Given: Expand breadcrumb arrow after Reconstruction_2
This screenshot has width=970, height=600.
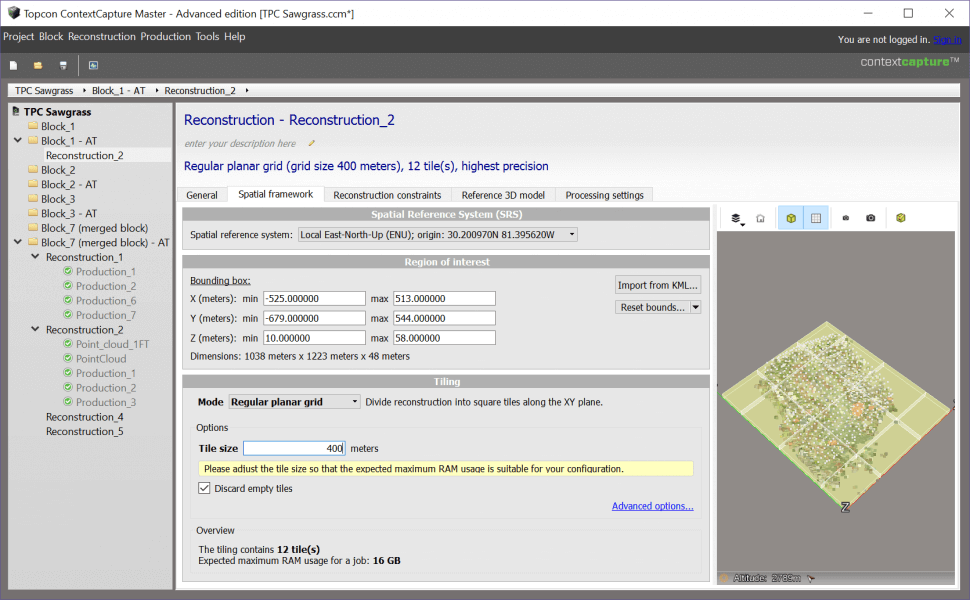Looking at the screenshot, I should [x=247, y=90].
